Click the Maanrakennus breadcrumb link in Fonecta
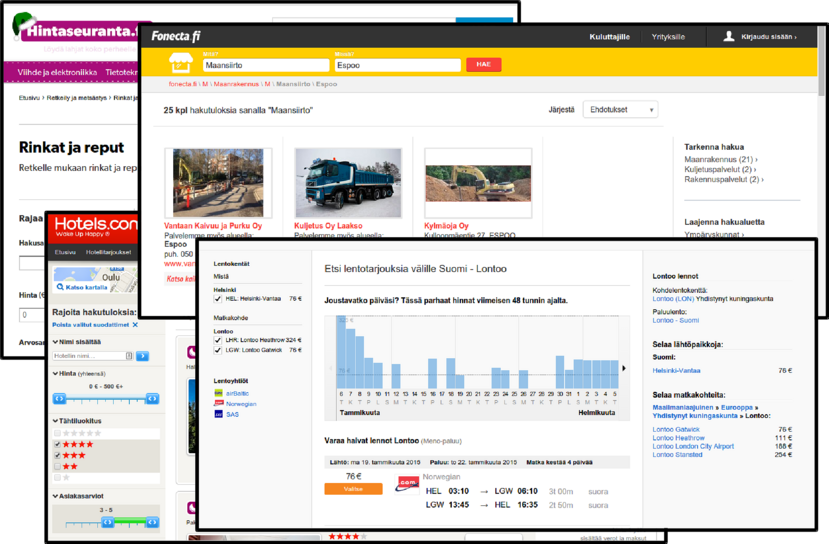This screenshot has width=829, height=544. [236, 84]
